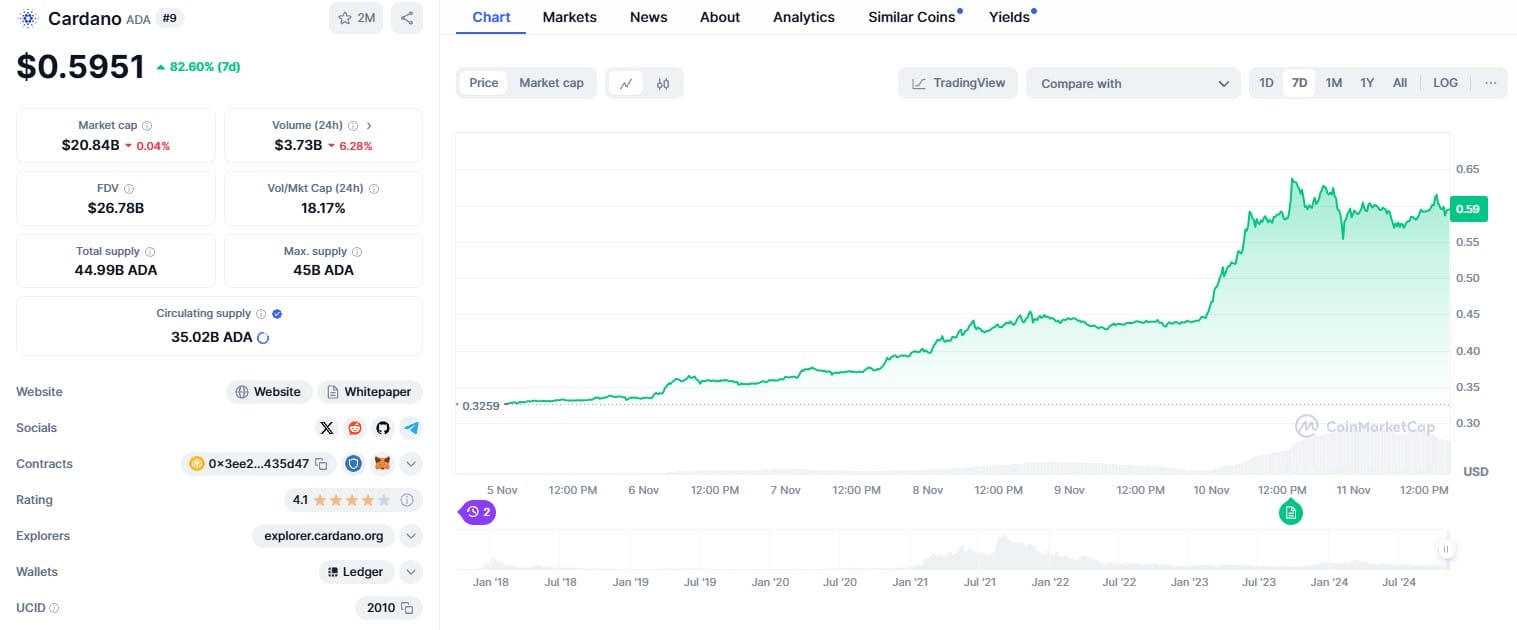Image resolution: width=1517 pixels, height=630 pixels.
Task: Switch to candlestick chart icon
Action: coord(663,83)
